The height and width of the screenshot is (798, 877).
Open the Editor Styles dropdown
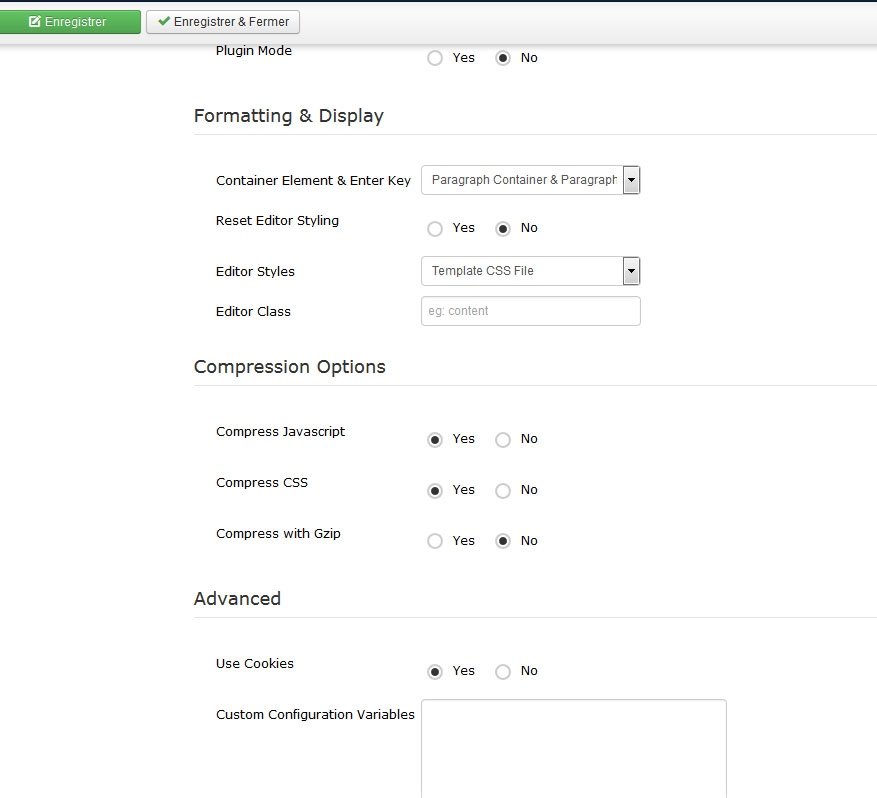[x=530, y=271]
